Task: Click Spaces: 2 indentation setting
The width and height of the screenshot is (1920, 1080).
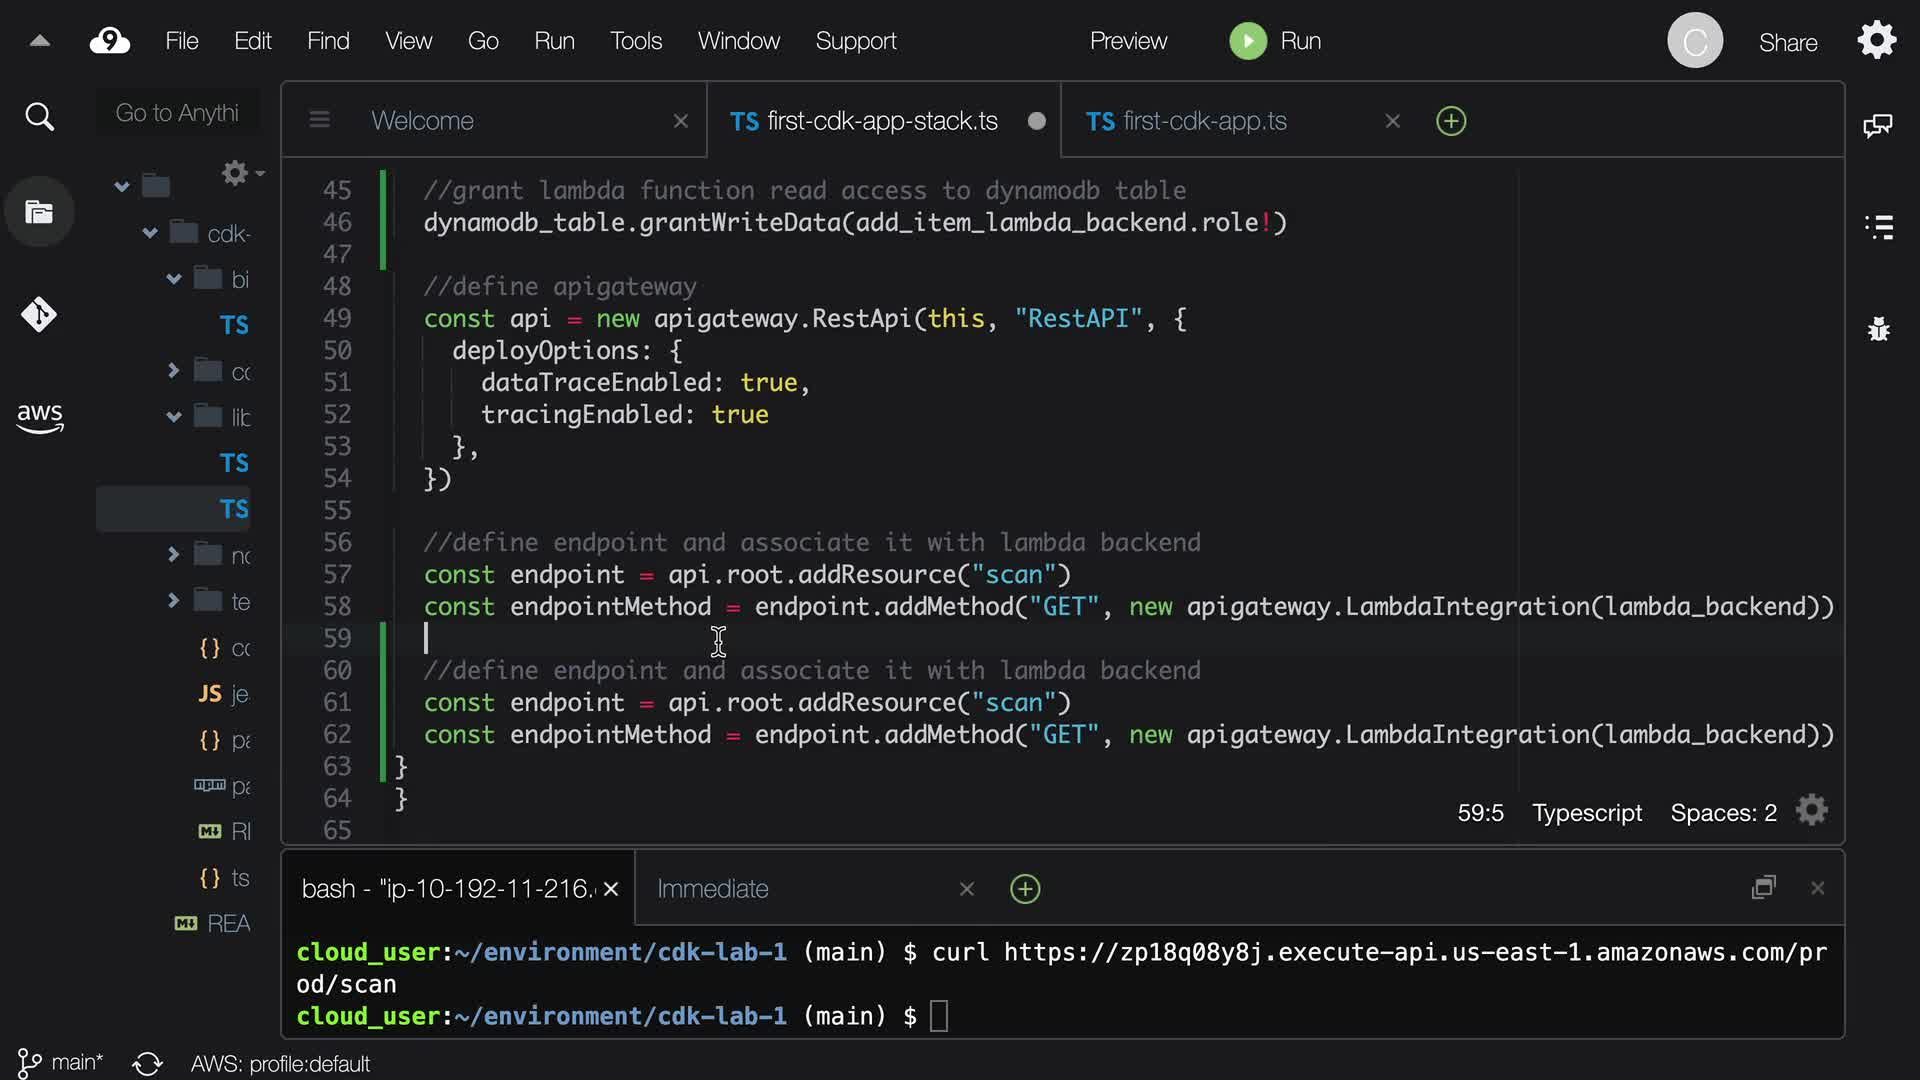Action: 1723,813
